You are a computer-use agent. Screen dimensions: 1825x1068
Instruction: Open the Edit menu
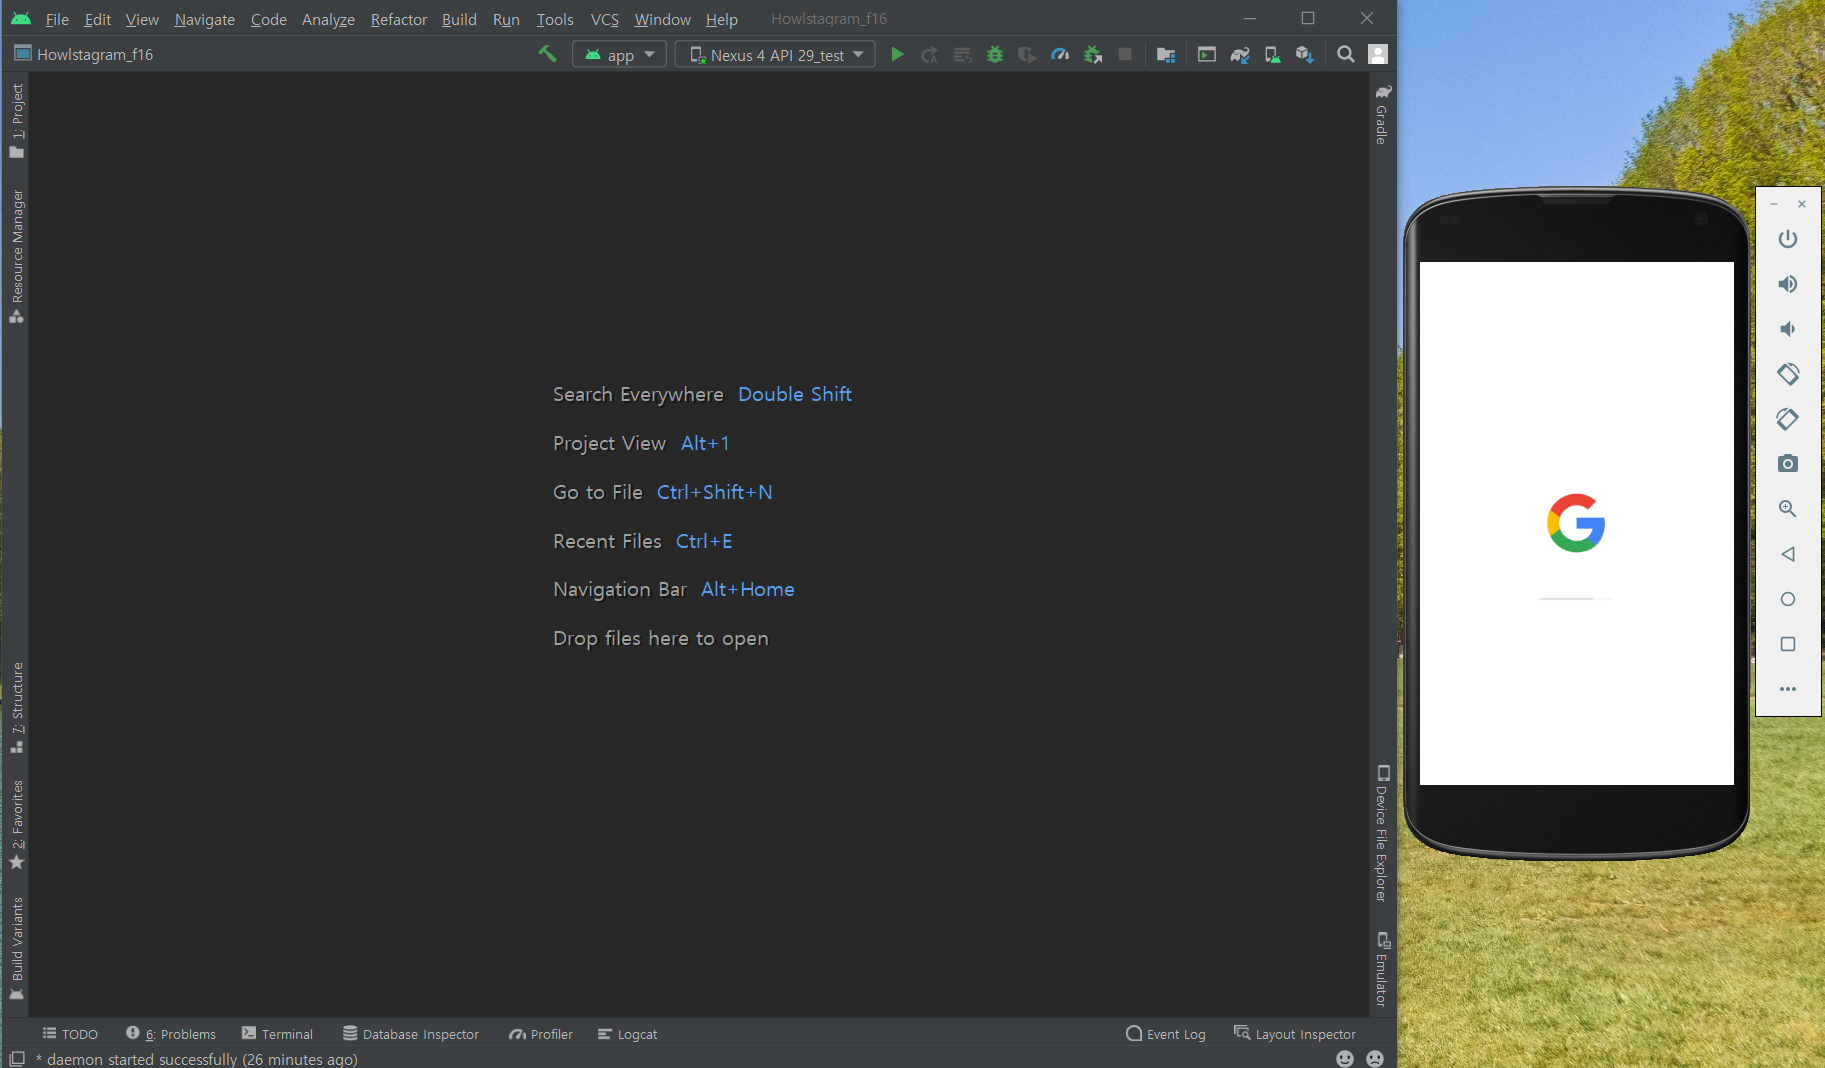pos(97,19)
